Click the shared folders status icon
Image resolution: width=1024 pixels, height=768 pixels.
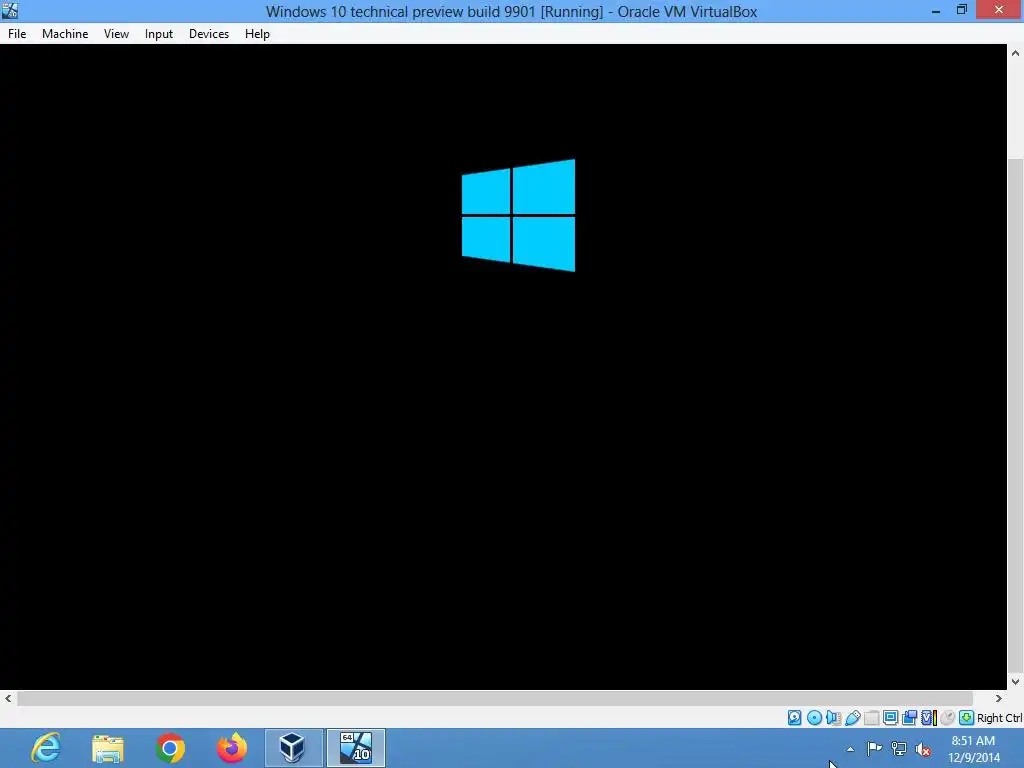point(871,718)
